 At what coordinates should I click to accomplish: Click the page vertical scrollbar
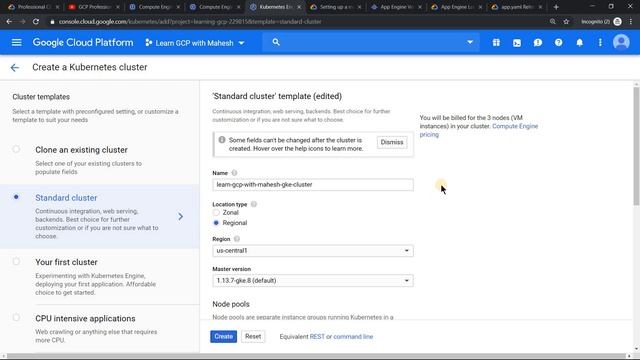click(636, 146)
